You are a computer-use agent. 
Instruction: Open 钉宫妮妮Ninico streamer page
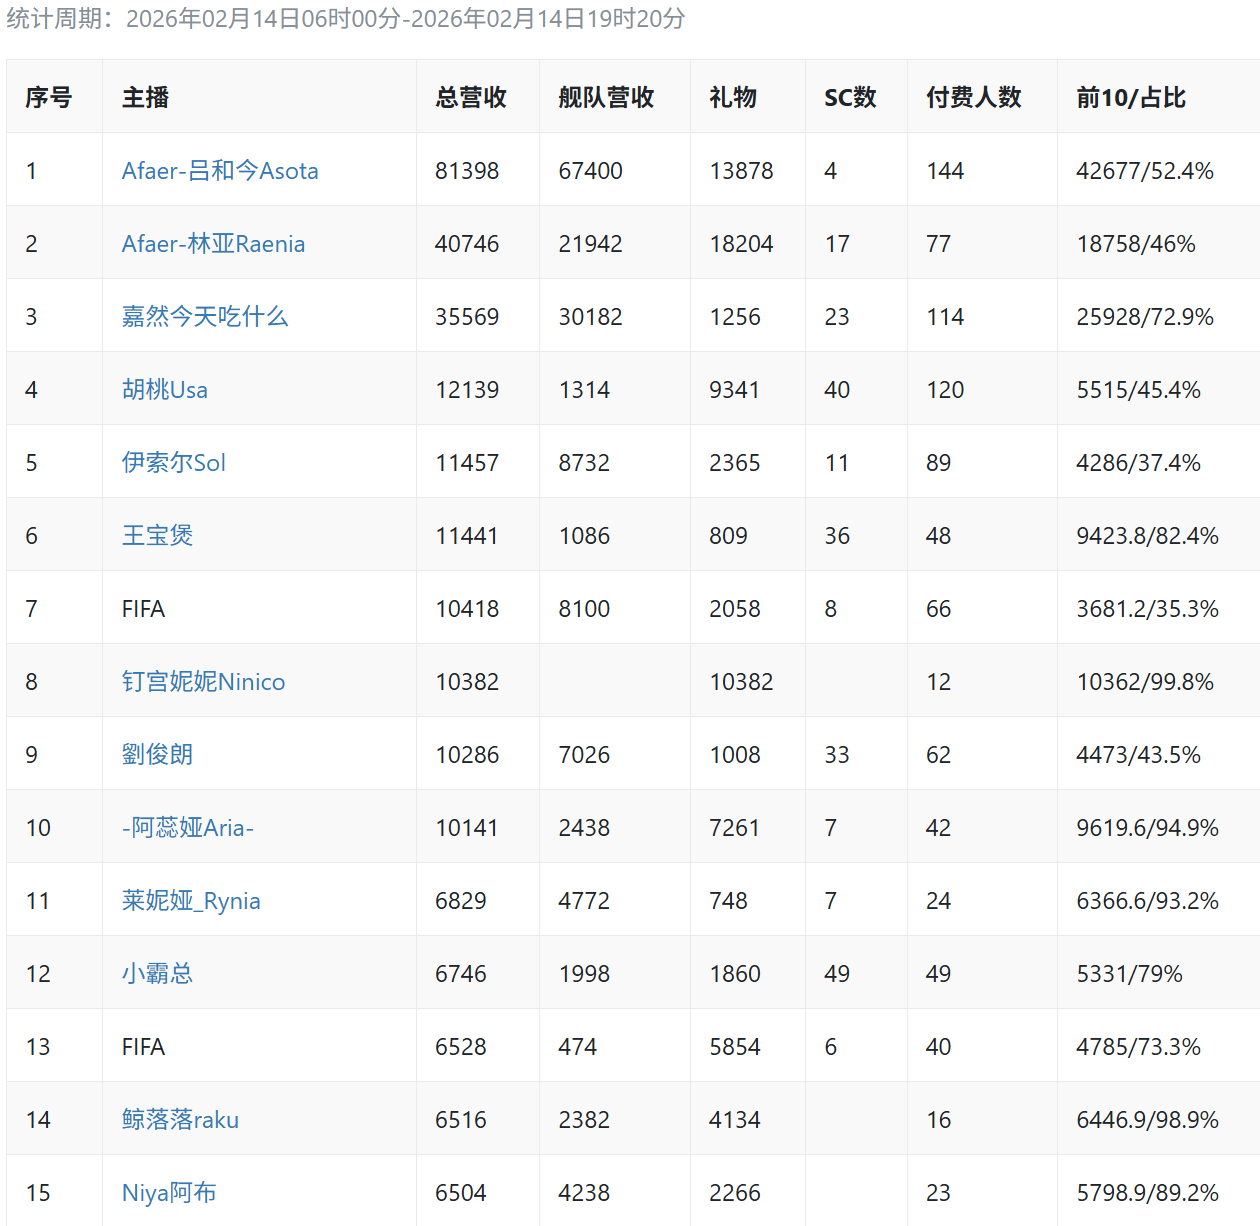tap(203, 682)
